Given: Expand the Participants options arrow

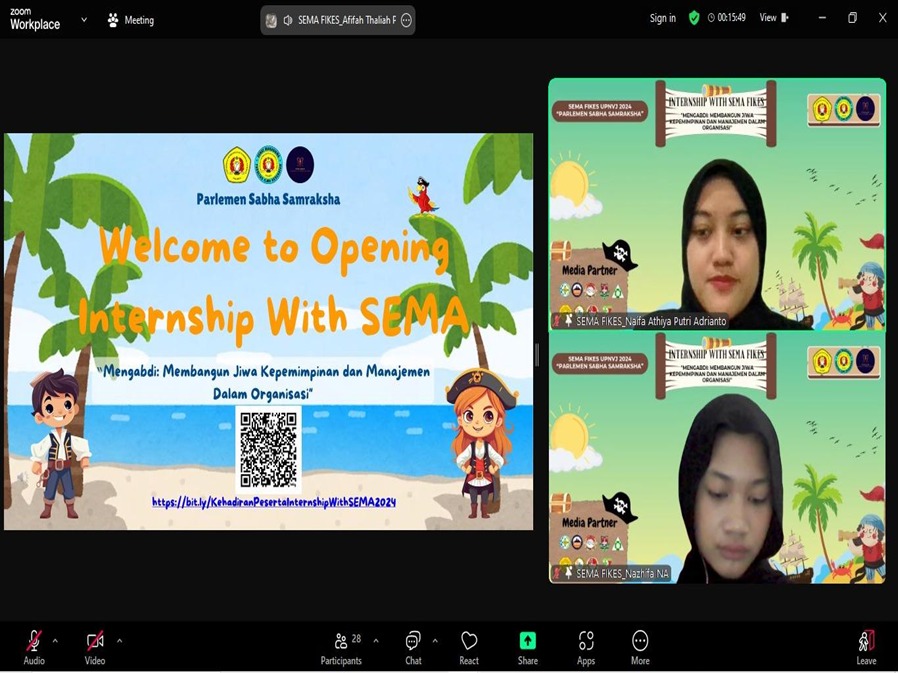Looking at the screenshot, I should (x=376, y=640).
